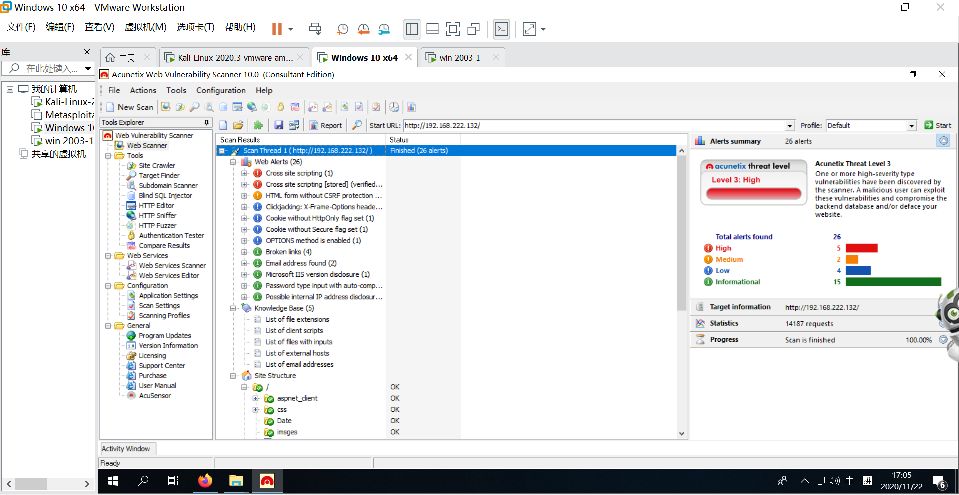Click the magnifier icon beside Report button
959x495 pixels.
coord(357,125)
